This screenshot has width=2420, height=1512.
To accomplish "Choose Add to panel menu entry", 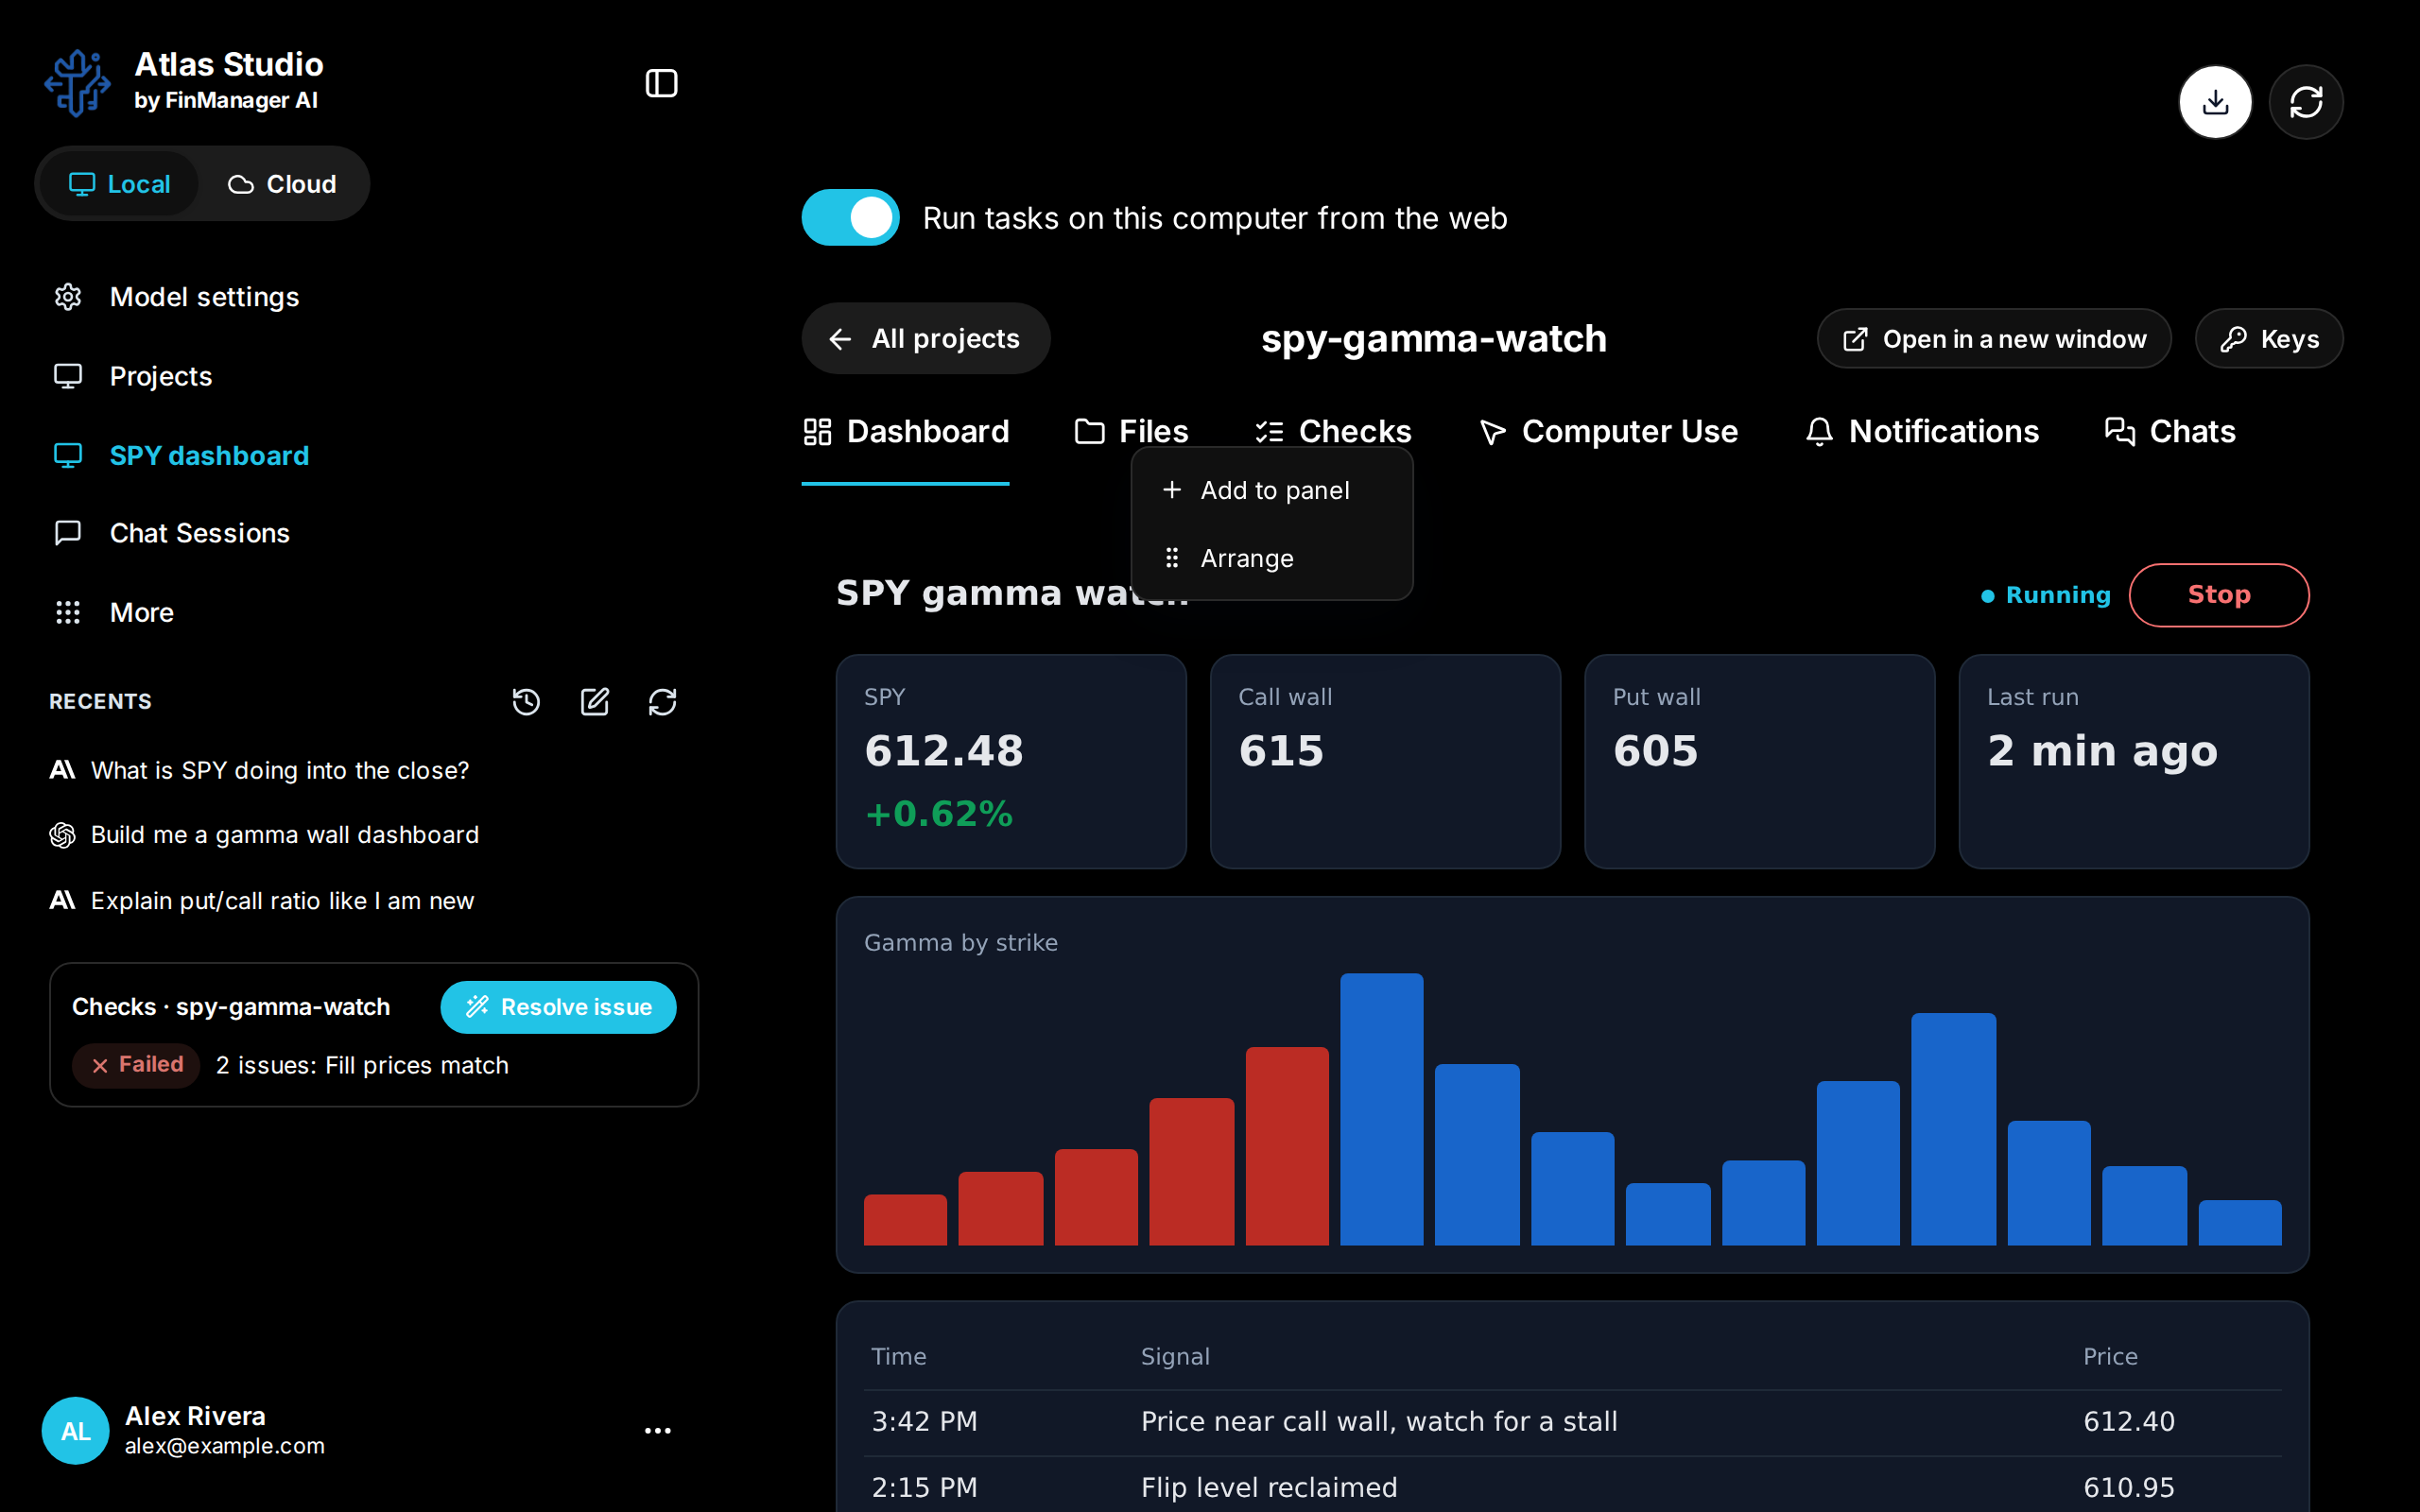I will [x=1271, y=490].
